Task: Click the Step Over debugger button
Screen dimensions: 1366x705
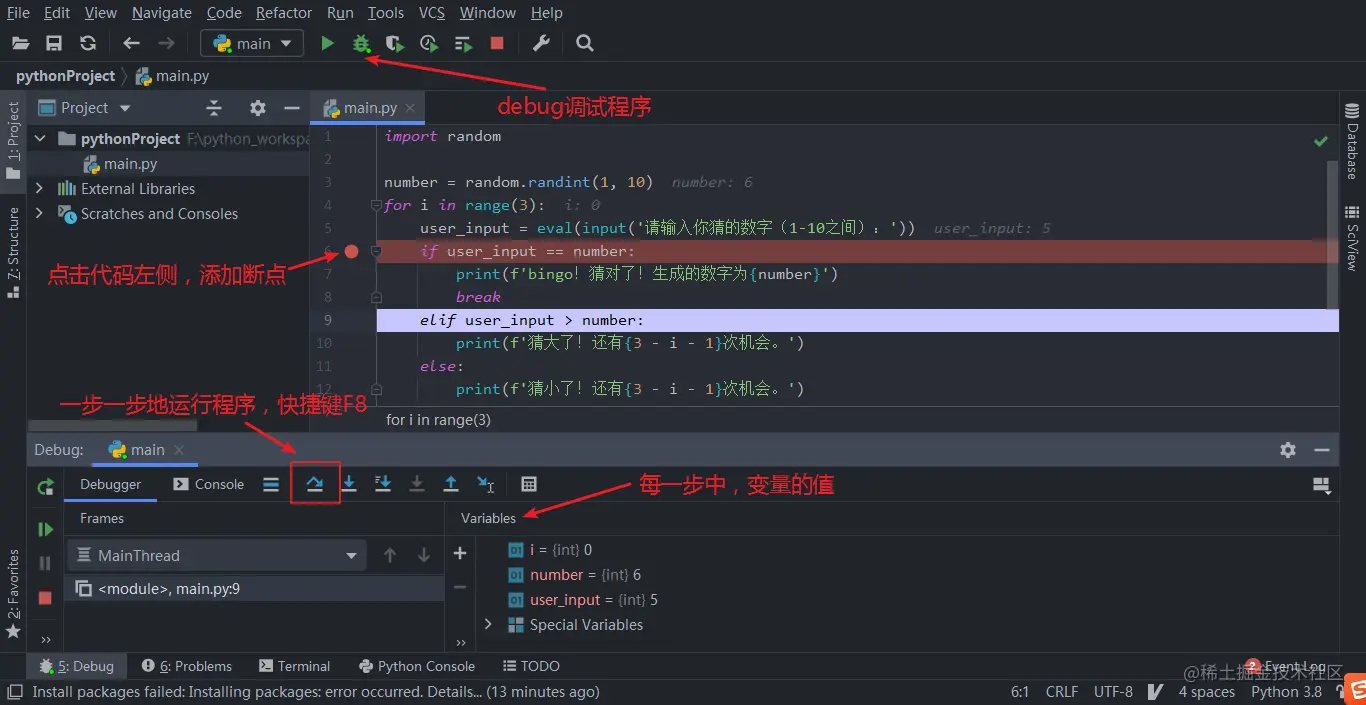Action: 315,484
